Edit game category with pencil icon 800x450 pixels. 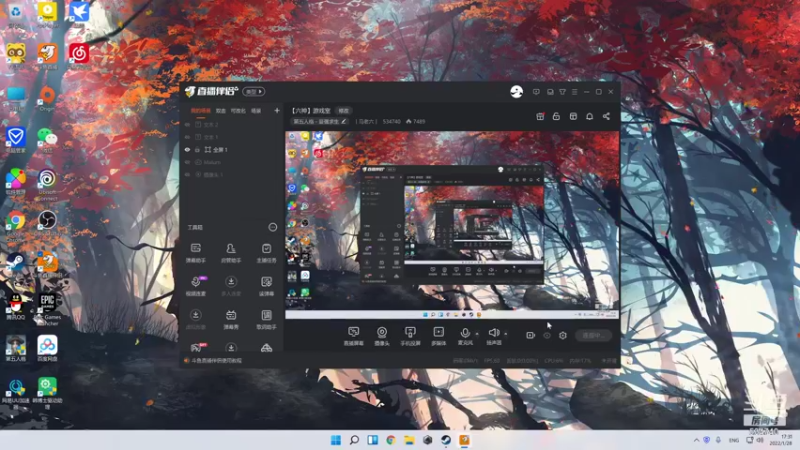344,121
